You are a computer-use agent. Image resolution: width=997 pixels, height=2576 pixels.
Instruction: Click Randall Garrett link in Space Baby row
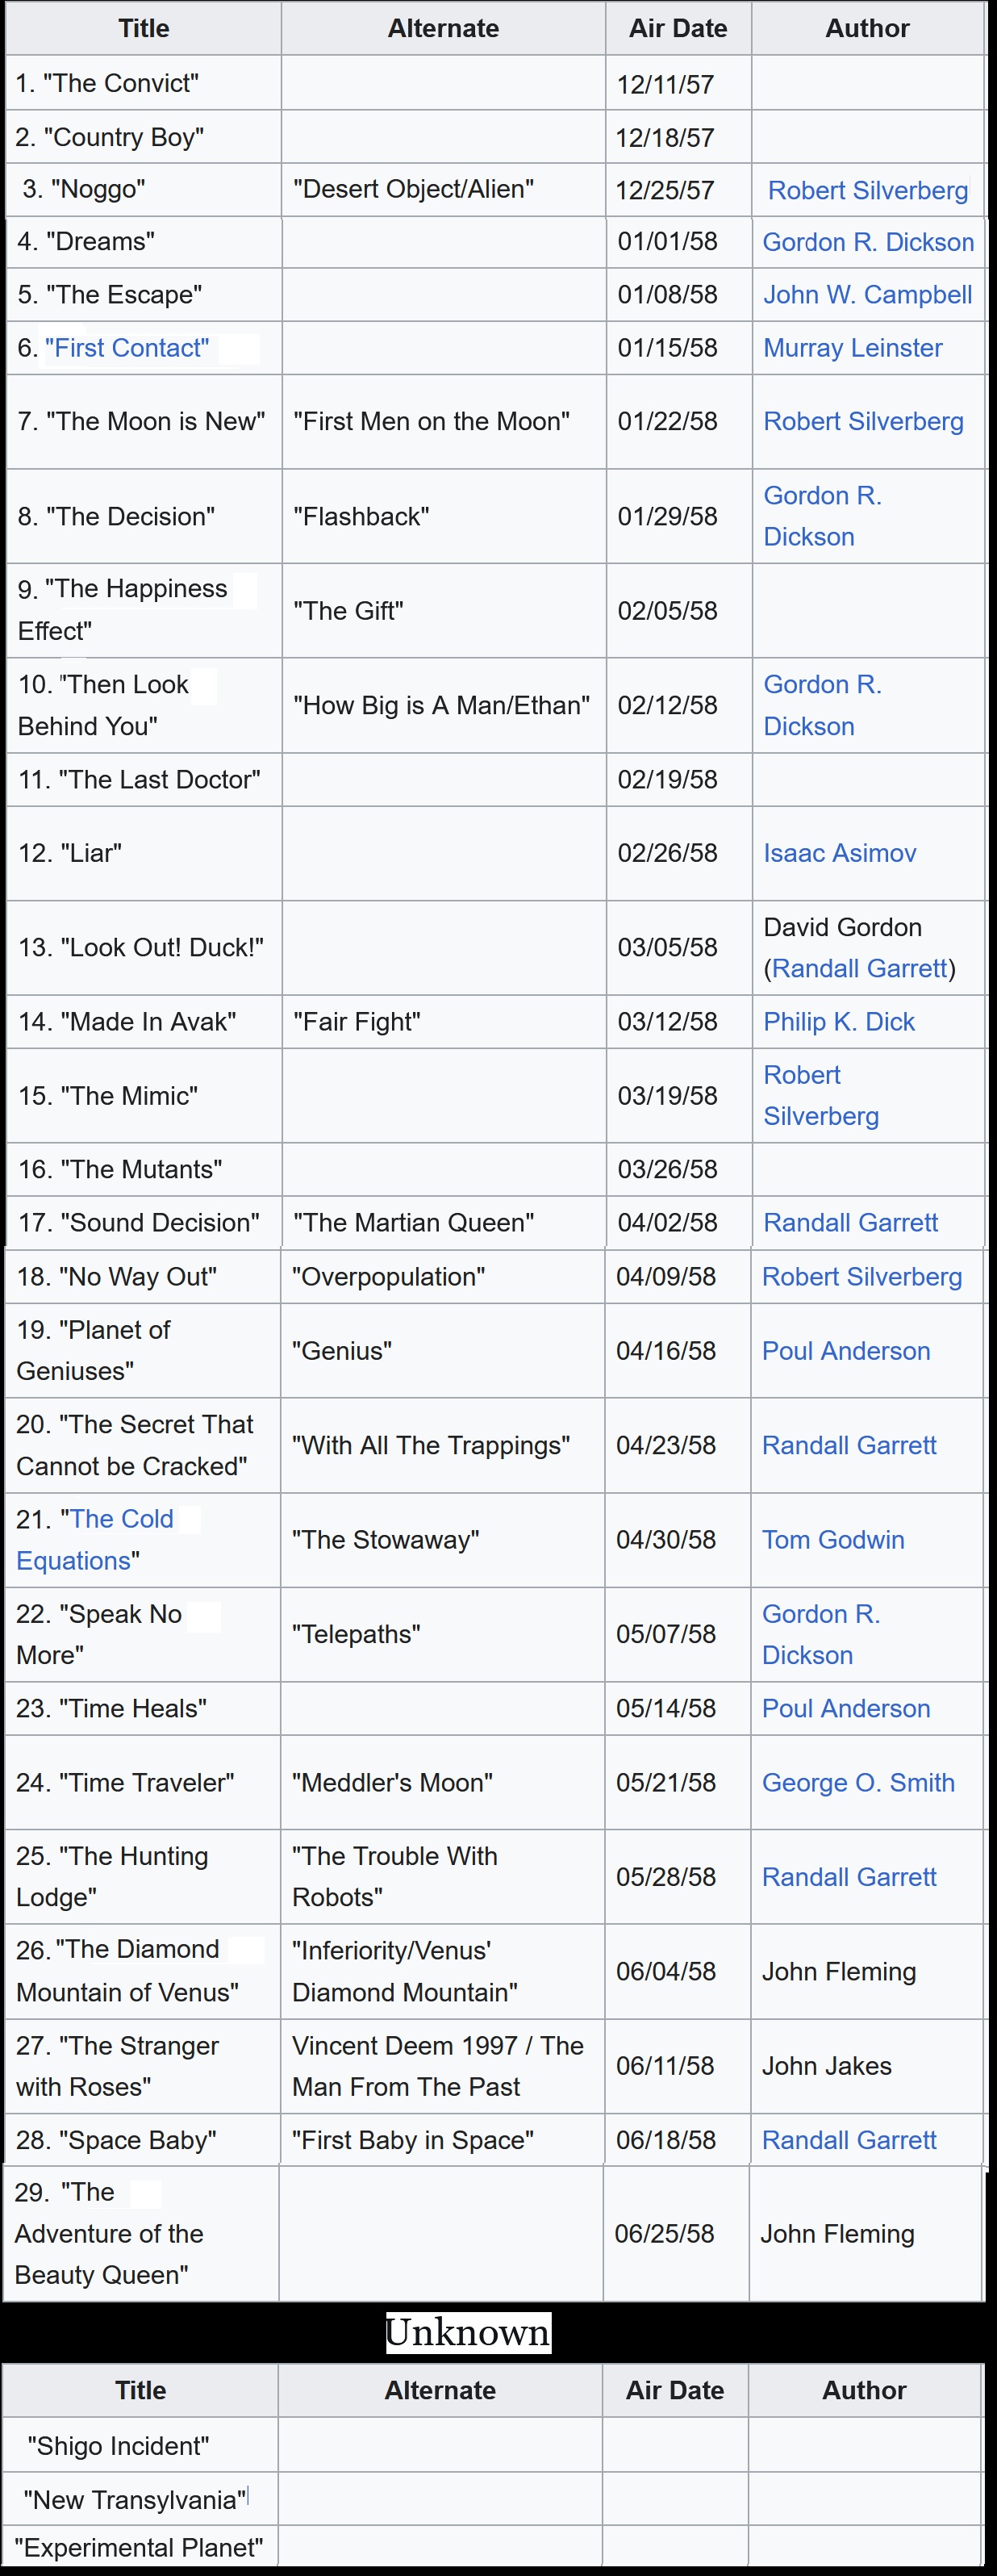click(x=849, y=2140)
